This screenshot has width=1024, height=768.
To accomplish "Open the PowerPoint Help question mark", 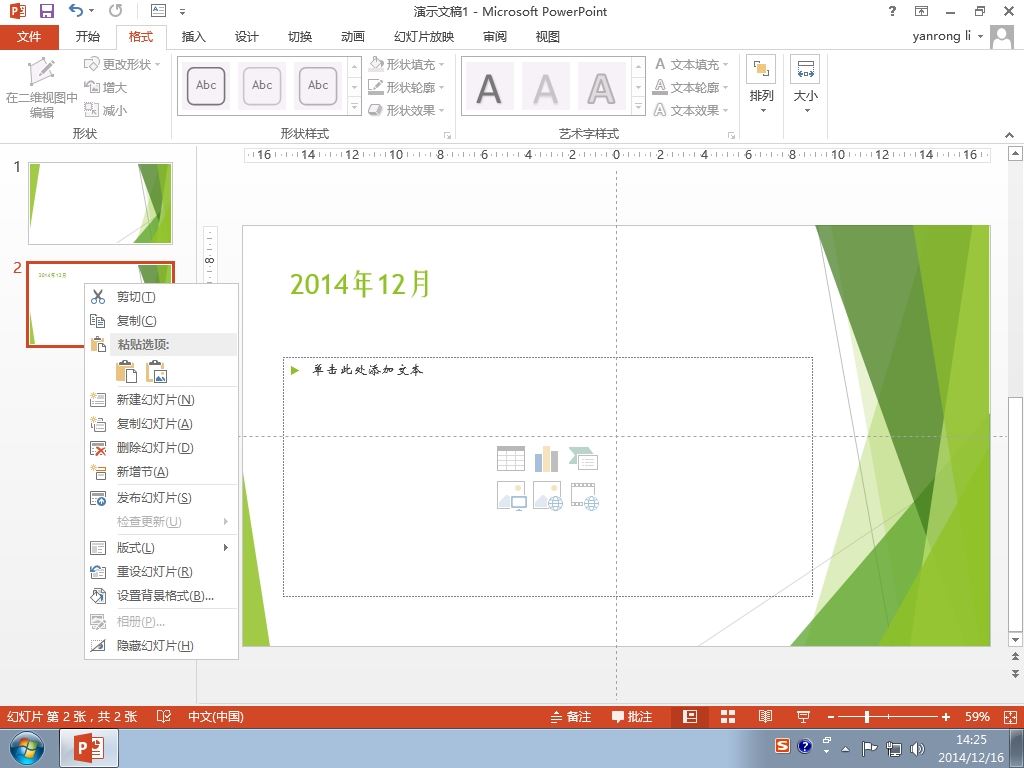I will [892, 11].
